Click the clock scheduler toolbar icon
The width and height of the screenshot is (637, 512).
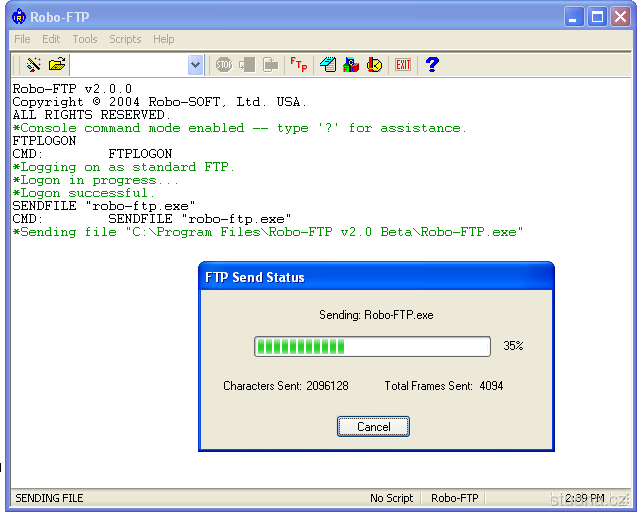pos(374,65)
